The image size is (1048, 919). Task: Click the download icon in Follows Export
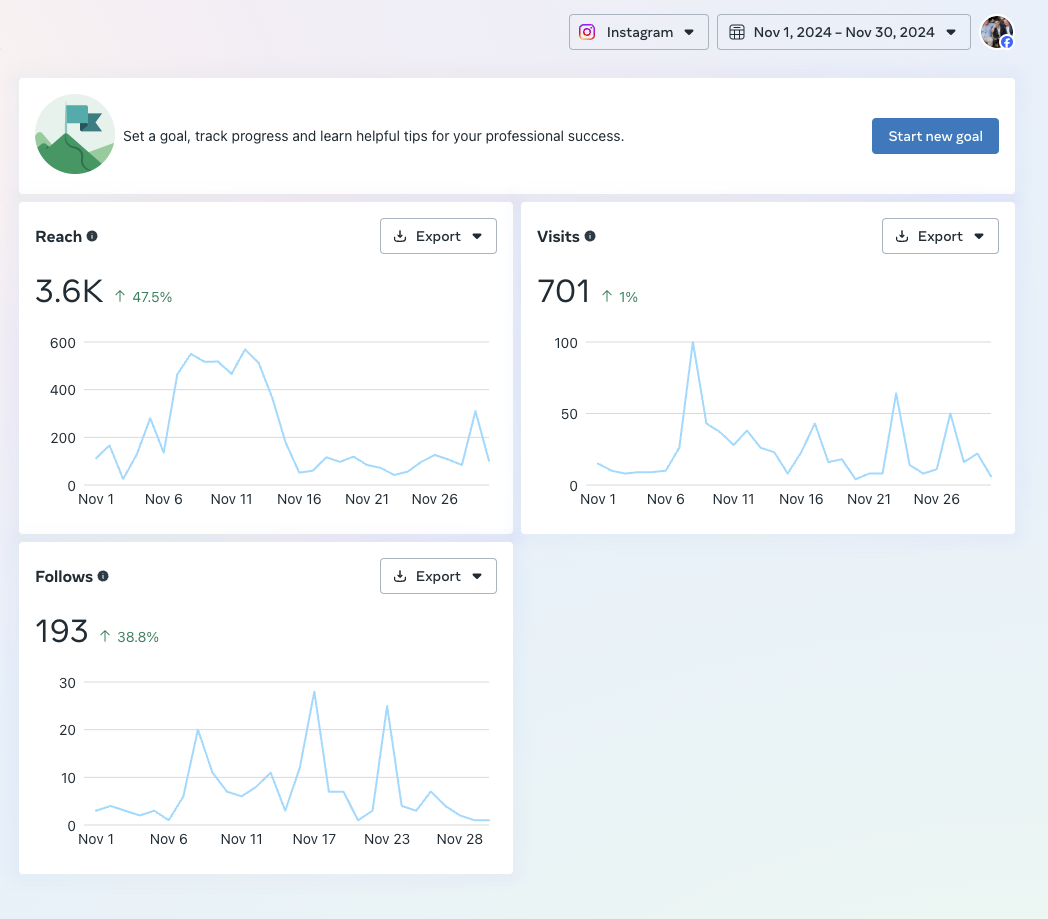(401, 576)
